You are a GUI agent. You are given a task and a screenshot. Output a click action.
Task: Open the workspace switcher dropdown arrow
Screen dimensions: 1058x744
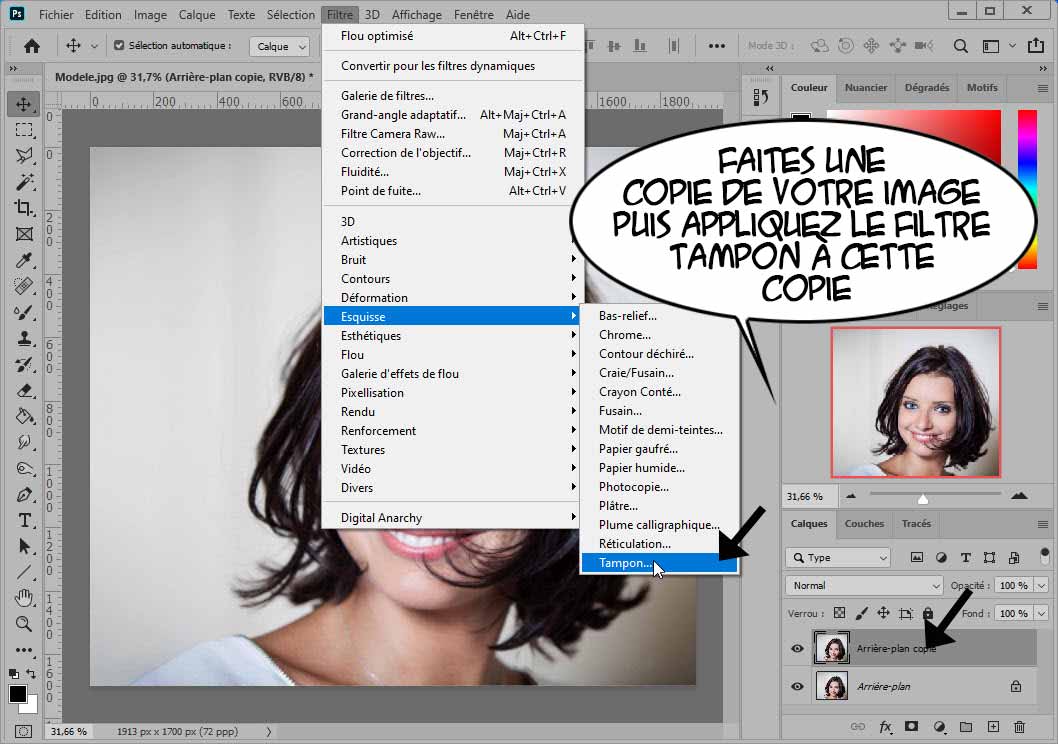(x=1012, y=46)
